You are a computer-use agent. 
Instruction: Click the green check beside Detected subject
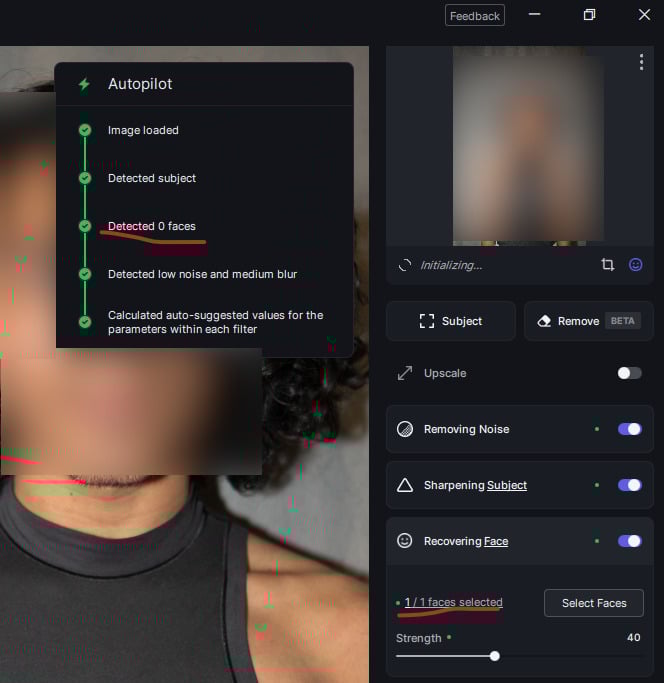pos(85,178)
